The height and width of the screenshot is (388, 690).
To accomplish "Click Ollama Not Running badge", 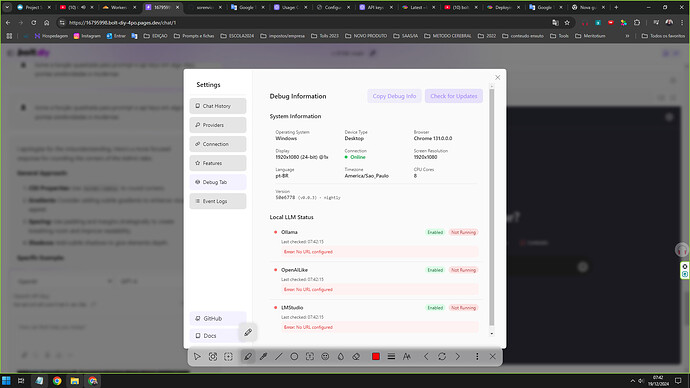I will 463,232.
